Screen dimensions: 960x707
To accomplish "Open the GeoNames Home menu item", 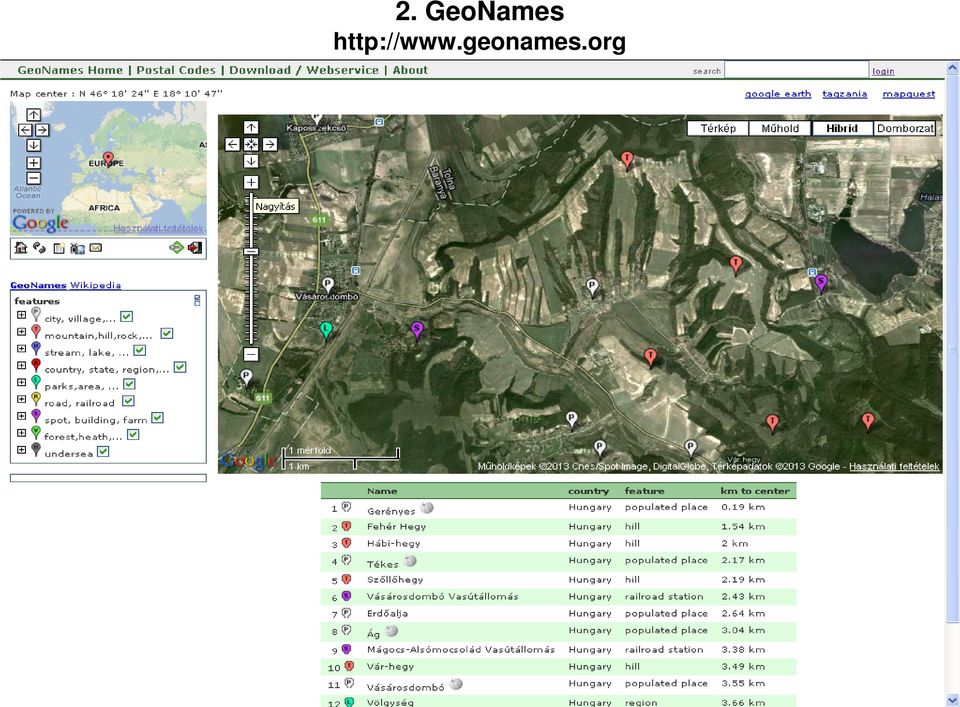I will (x=70, y=70).
